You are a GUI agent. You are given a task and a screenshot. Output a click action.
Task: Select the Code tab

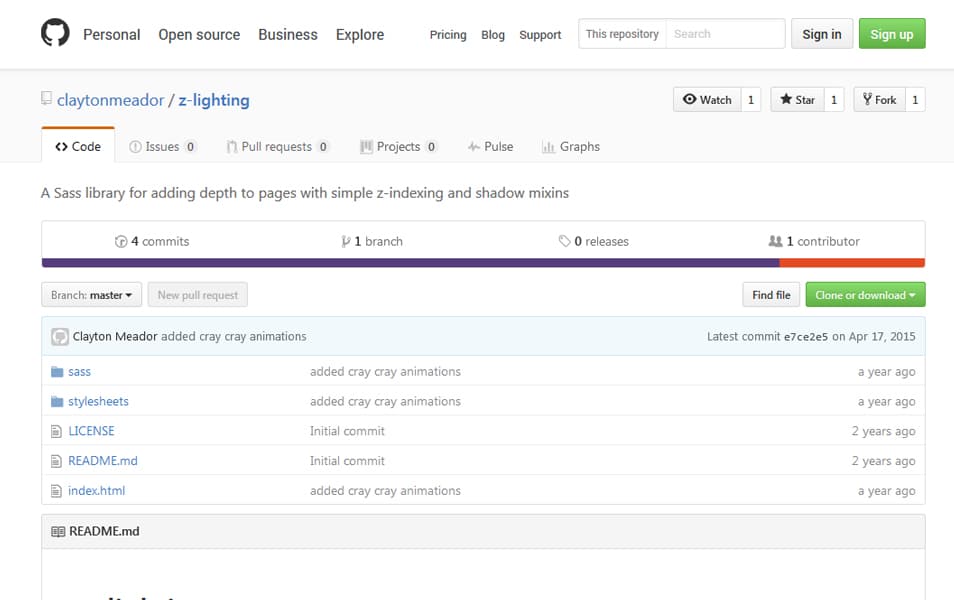pyautogui.click(x=78, y=147)
